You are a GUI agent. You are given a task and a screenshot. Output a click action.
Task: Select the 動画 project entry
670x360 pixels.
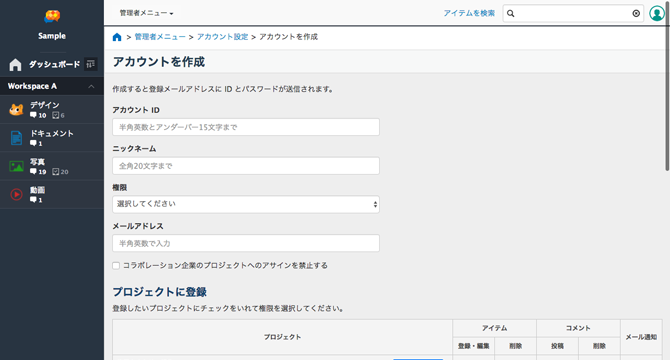52,194
